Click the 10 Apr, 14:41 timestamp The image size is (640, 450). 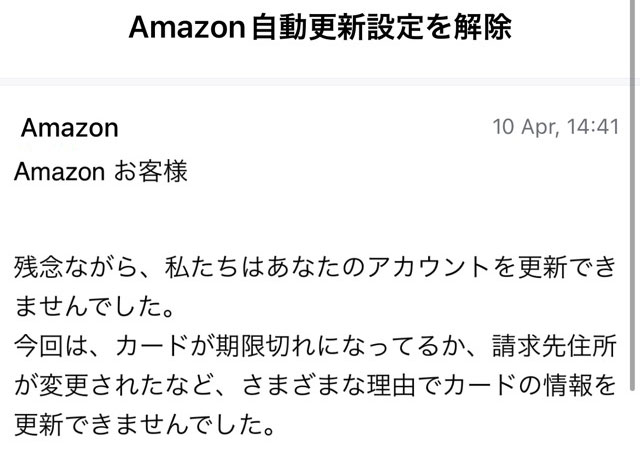click(556, 127)
